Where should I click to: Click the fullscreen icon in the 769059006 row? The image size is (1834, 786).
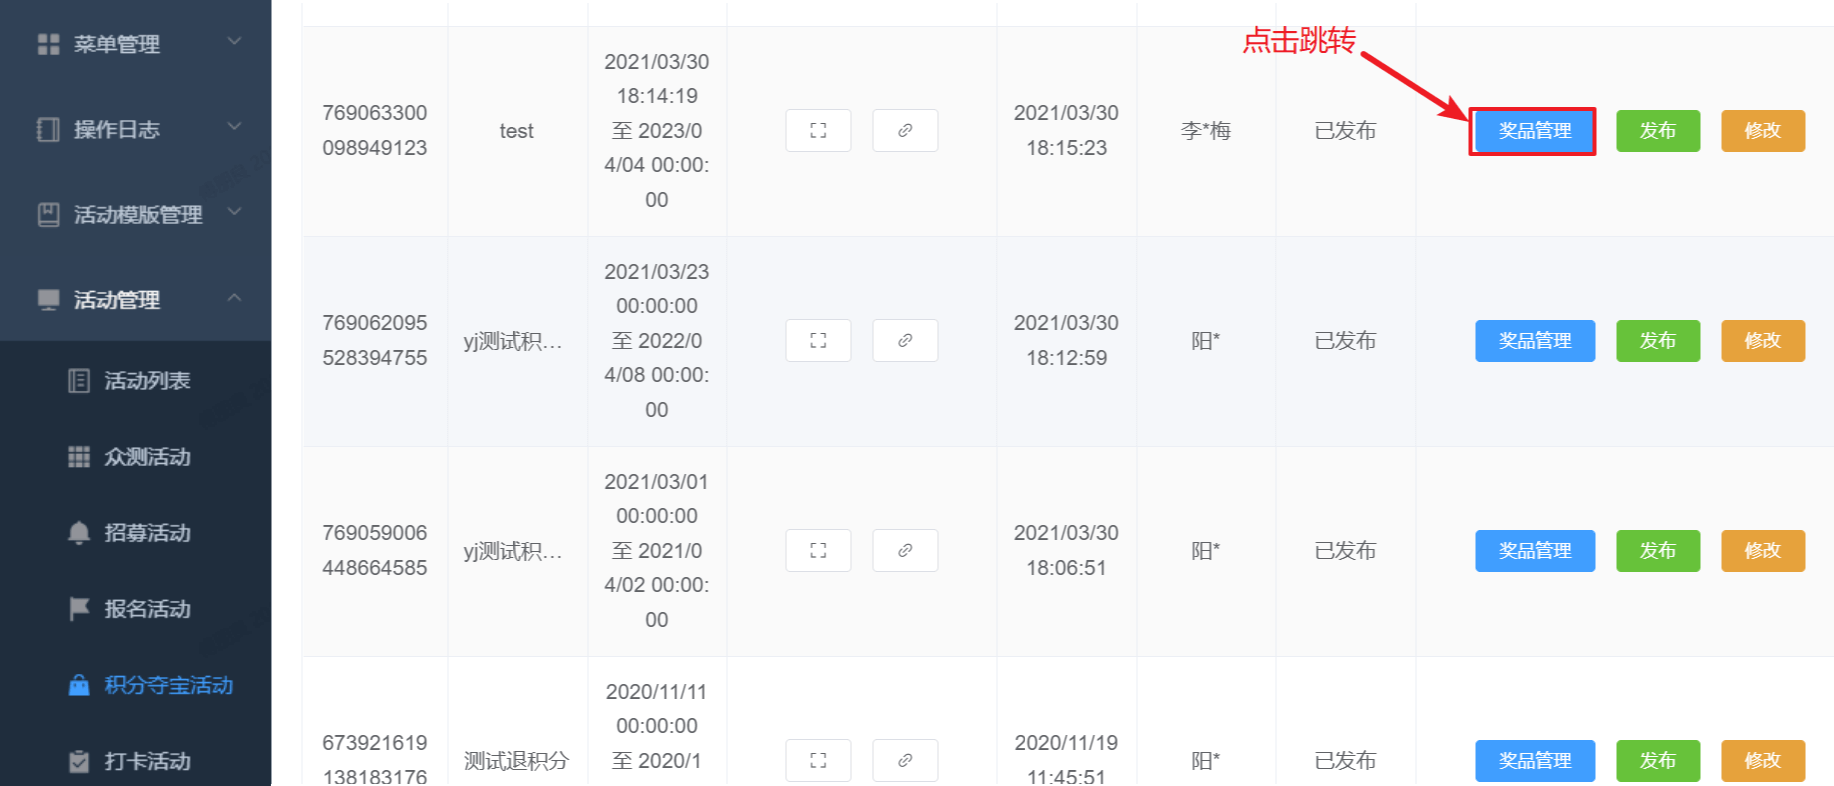818,551
